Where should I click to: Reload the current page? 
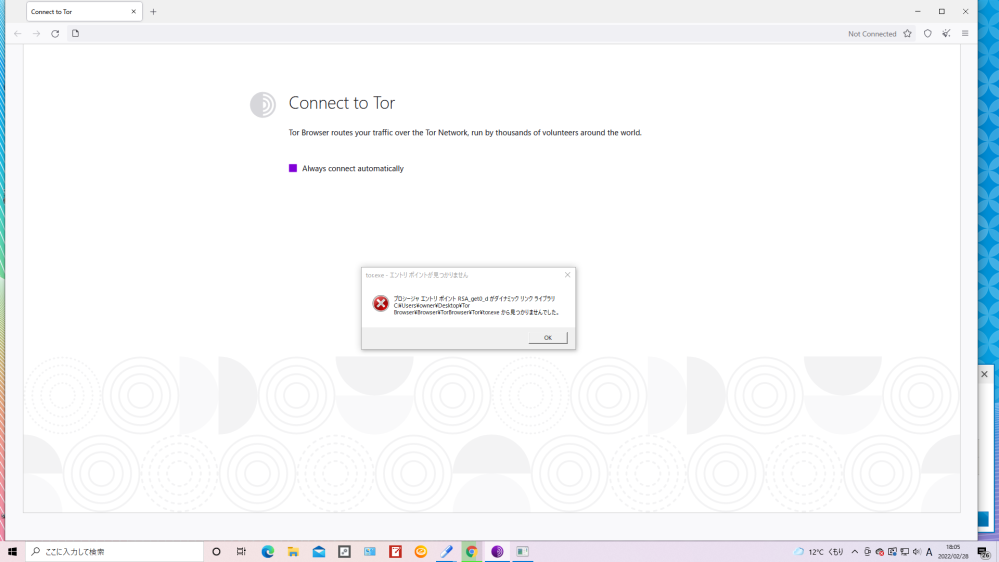point(55,34)
